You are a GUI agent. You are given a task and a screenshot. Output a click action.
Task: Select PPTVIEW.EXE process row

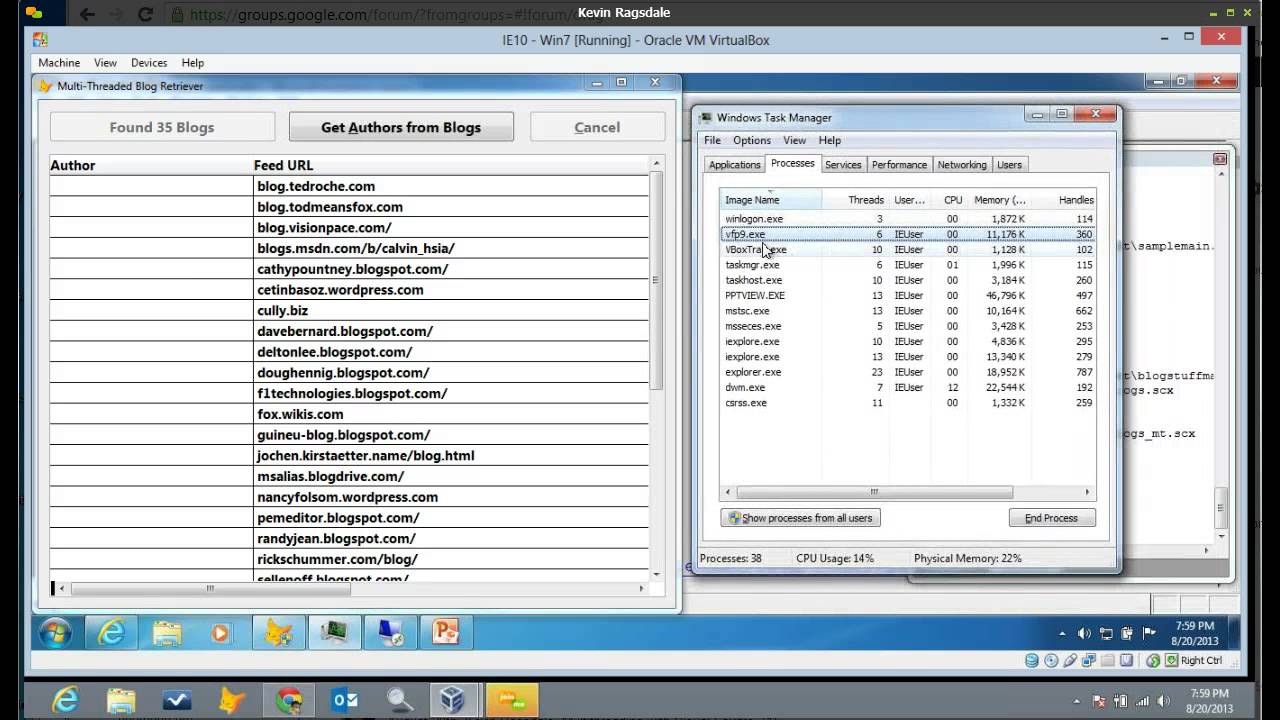coord(908,296)
